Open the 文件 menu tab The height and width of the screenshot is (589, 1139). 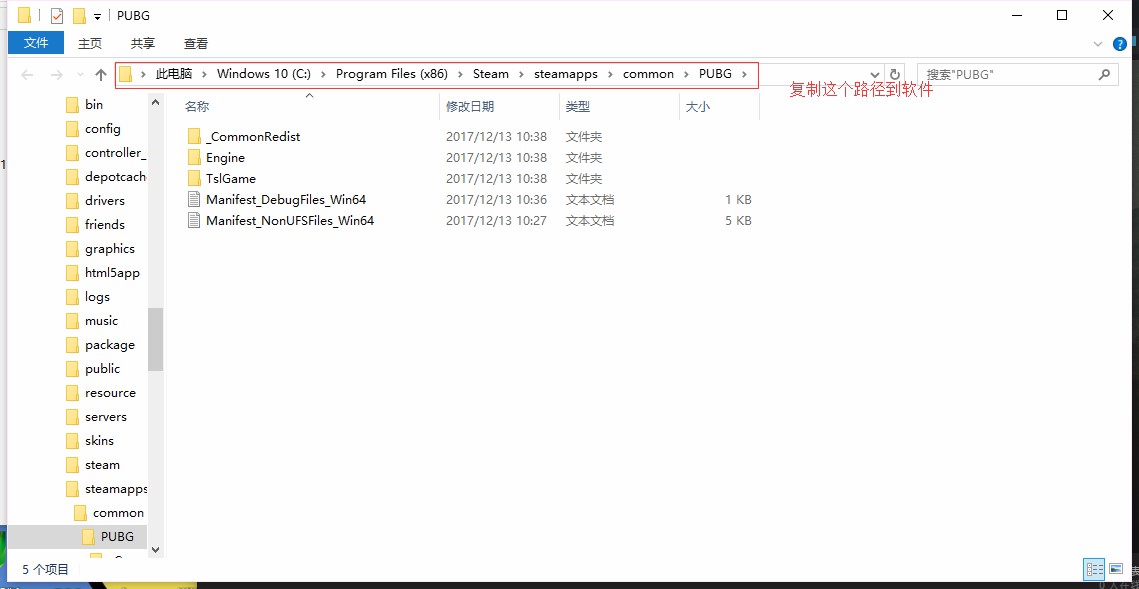click(36, 44)
